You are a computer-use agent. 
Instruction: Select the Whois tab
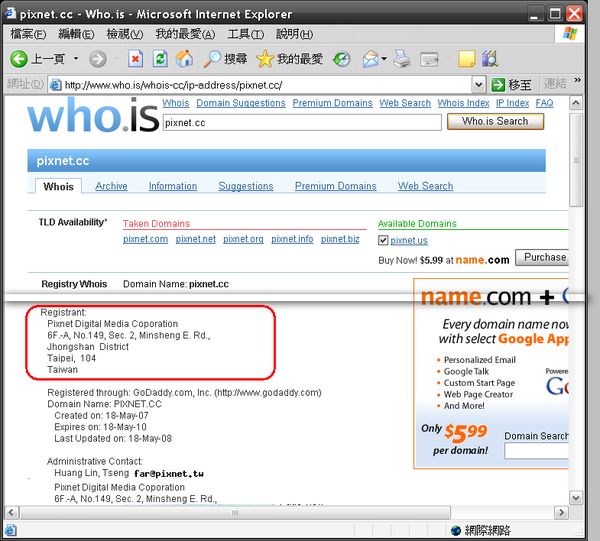pos(59,186)
